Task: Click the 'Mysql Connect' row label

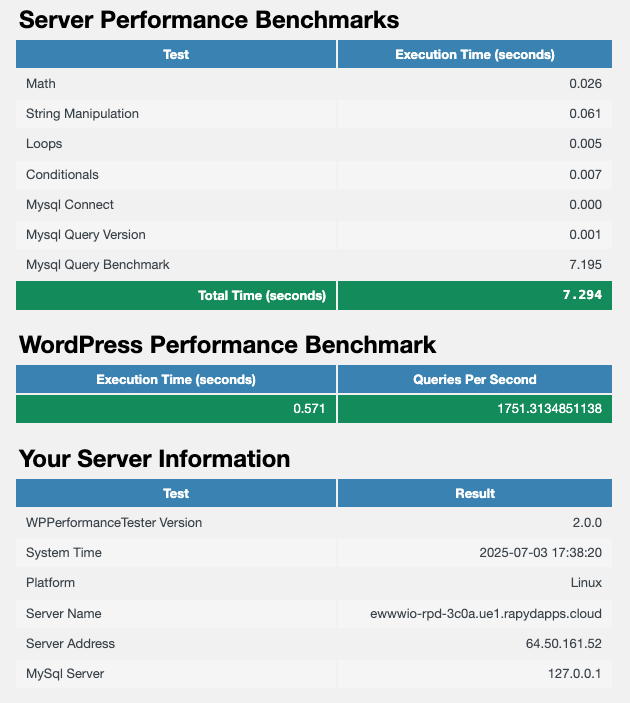Action: coord(70,205)
